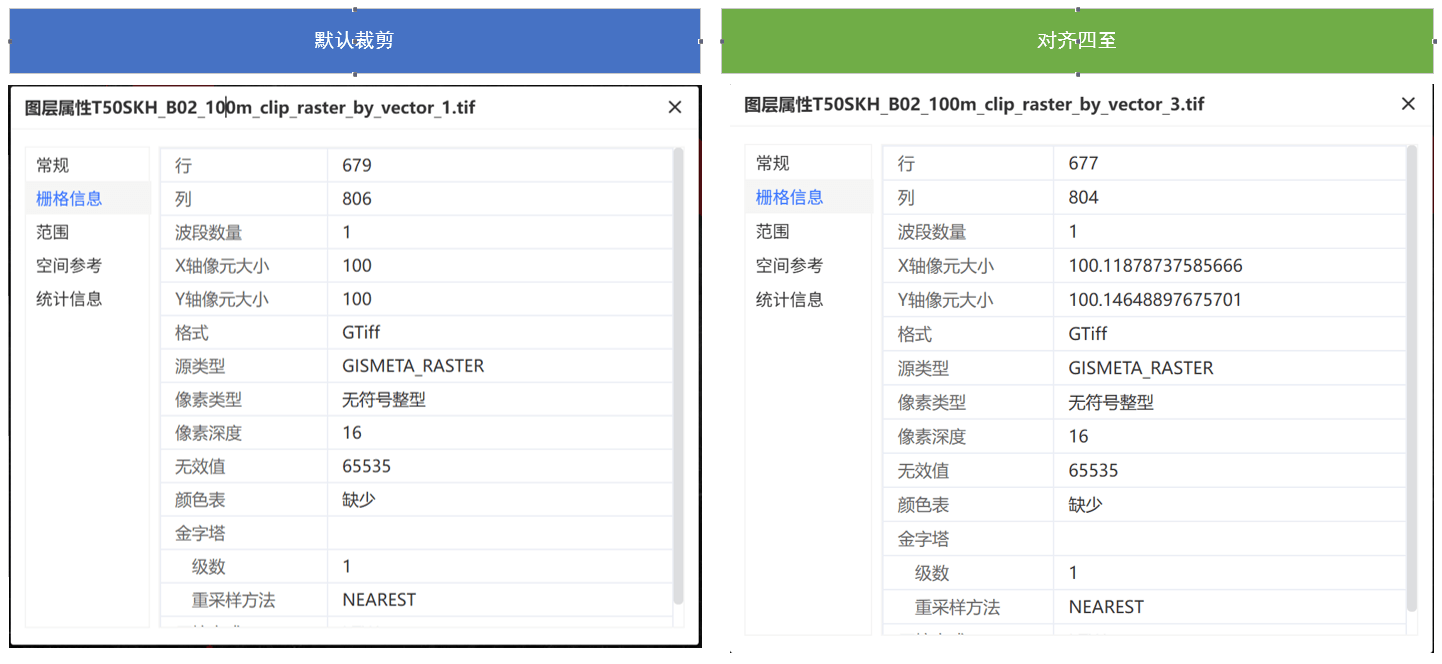Image resolution: width=1442 pixels, height=664 pixels.
Task: Open 常规 tab in left vector_1 dialog
Action: click(53, 165)
